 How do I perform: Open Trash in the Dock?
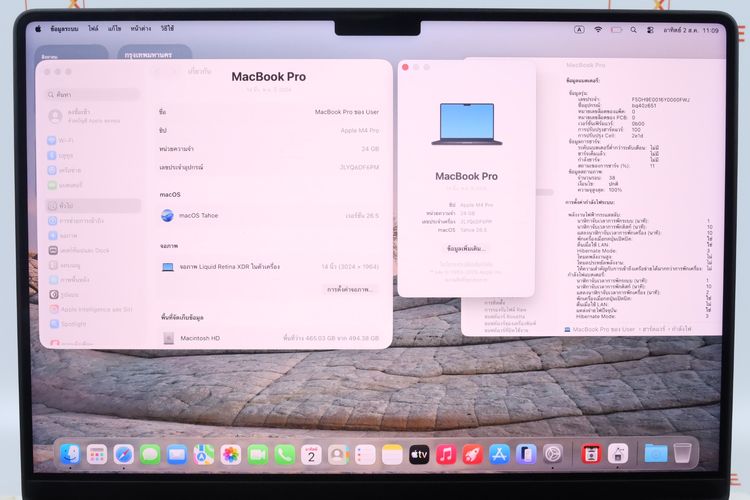[x=683, y=453]
